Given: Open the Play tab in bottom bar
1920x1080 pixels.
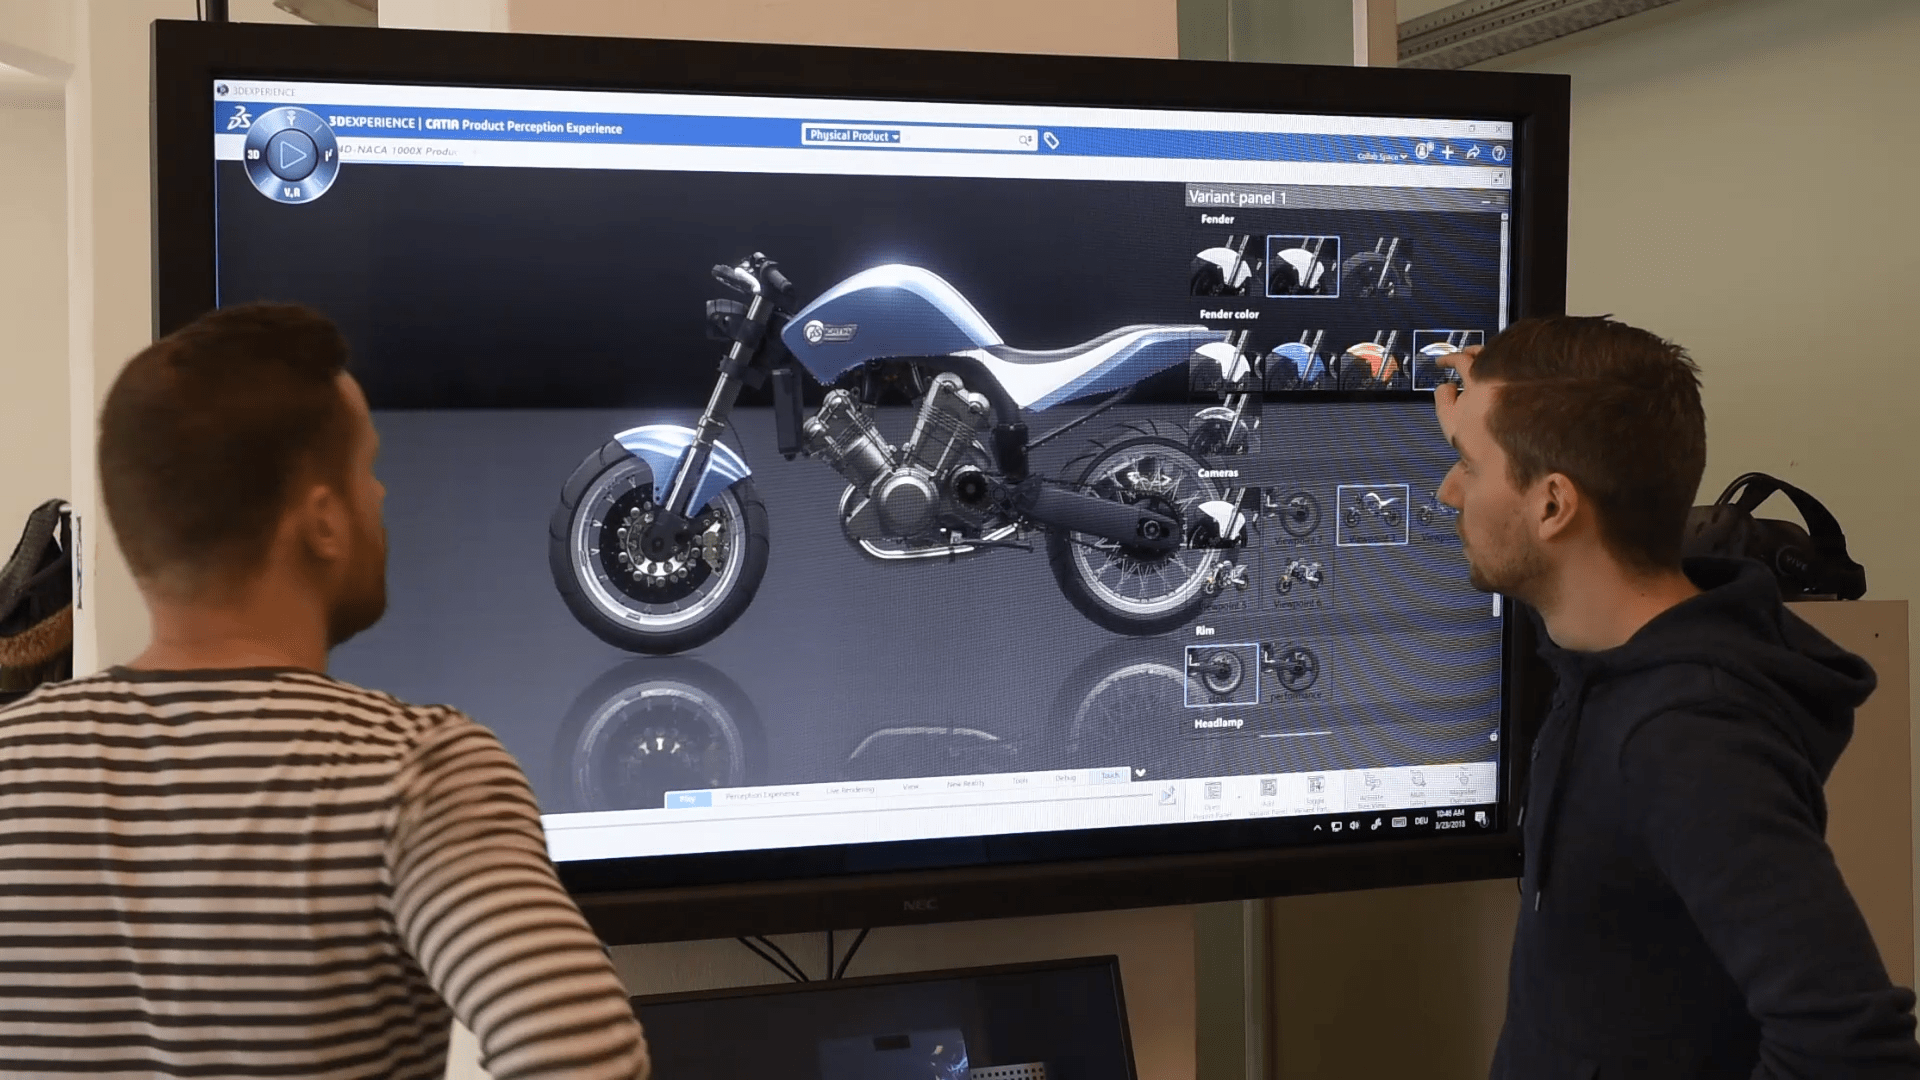Looking at the screenshot, I should [x=688, y=798].
